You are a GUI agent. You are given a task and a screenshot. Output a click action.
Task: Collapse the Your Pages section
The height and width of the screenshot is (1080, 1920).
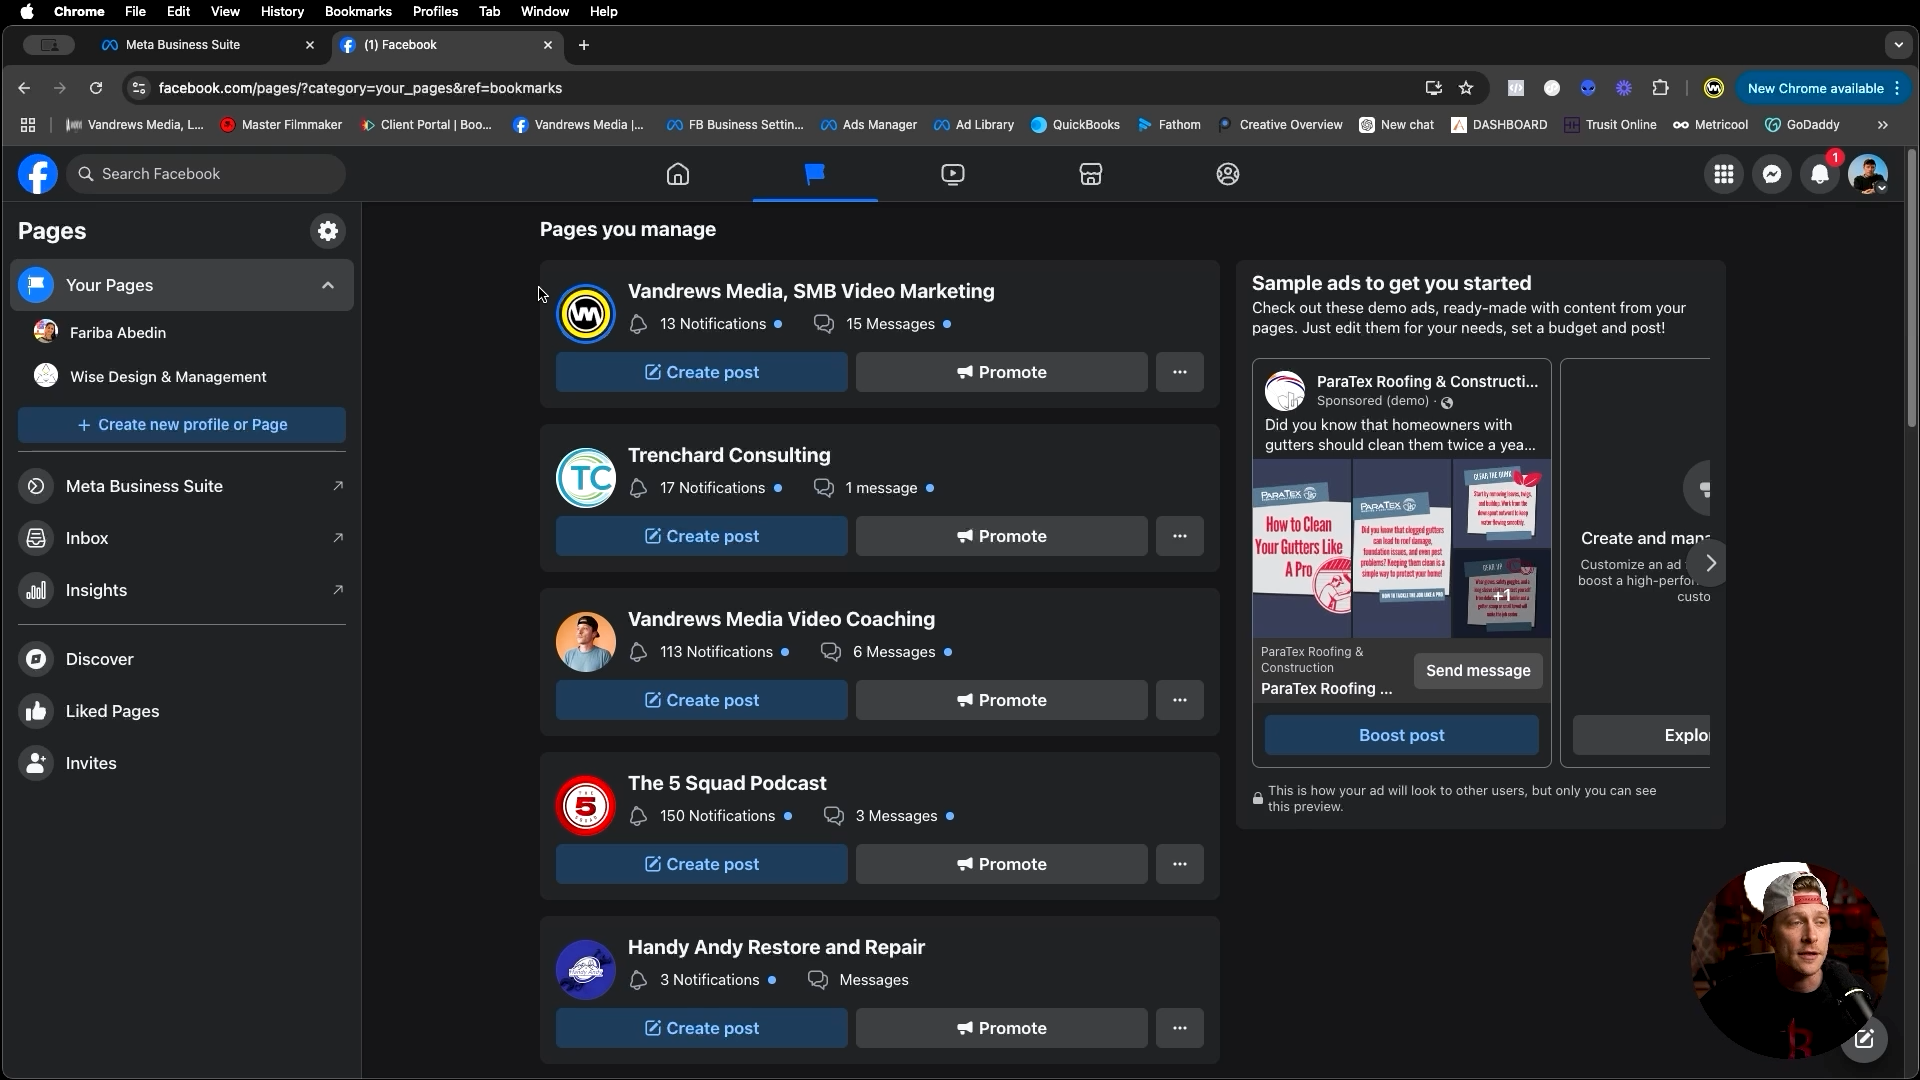328,285
